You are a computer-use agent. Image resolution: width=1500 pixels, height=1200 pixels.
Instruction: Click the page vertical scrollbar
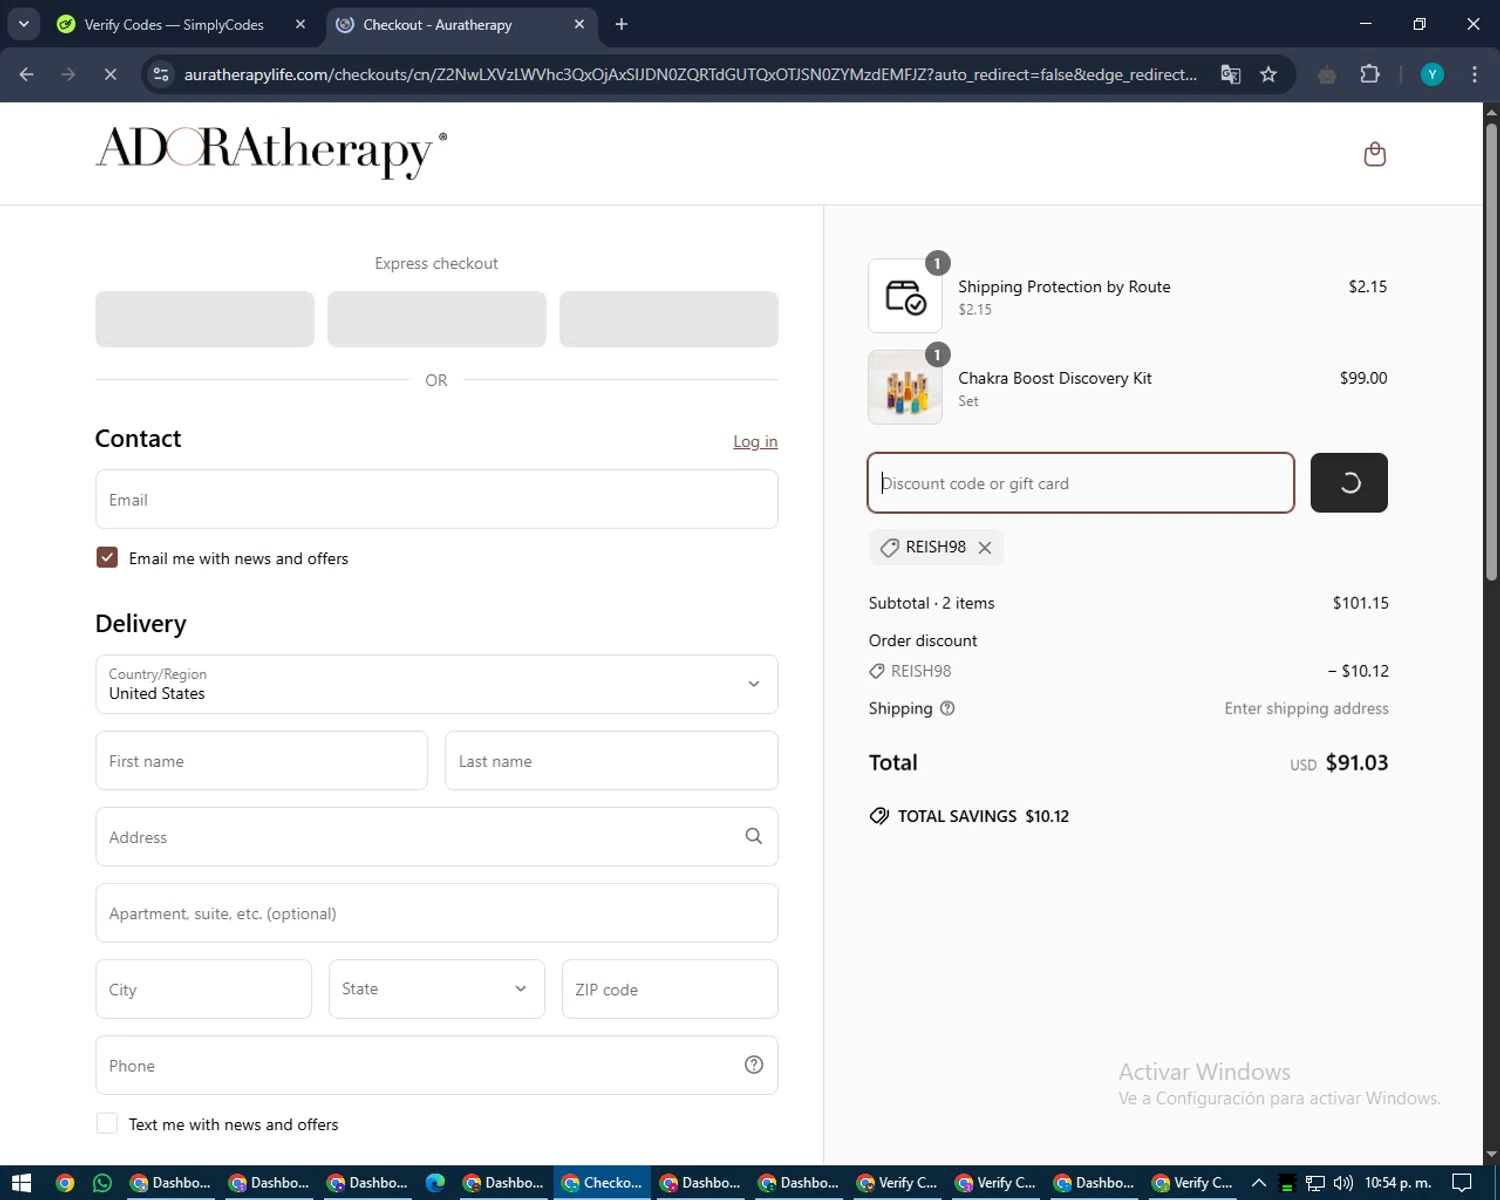point(1491,350)
